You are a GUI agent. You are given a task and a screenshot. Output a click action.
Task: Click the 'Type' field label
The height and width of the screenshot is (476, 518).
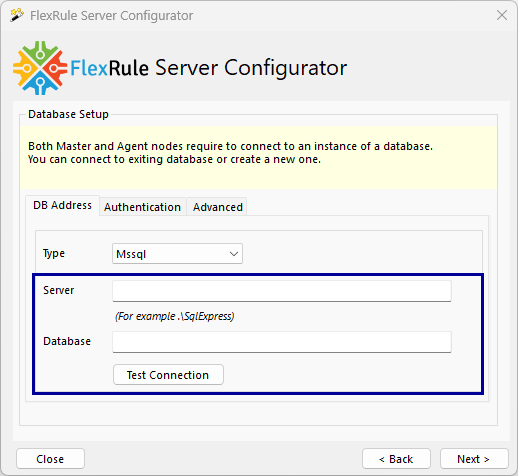click(x=54, y=254)
